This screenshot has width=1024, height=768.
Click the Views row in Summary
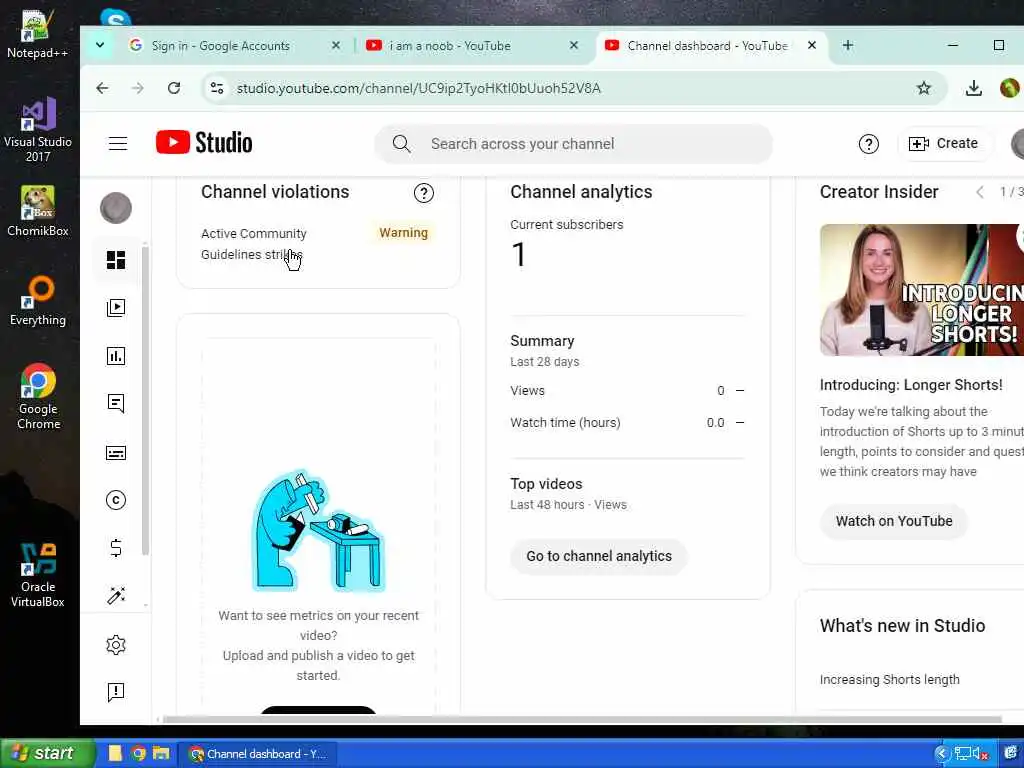[628, 391]
